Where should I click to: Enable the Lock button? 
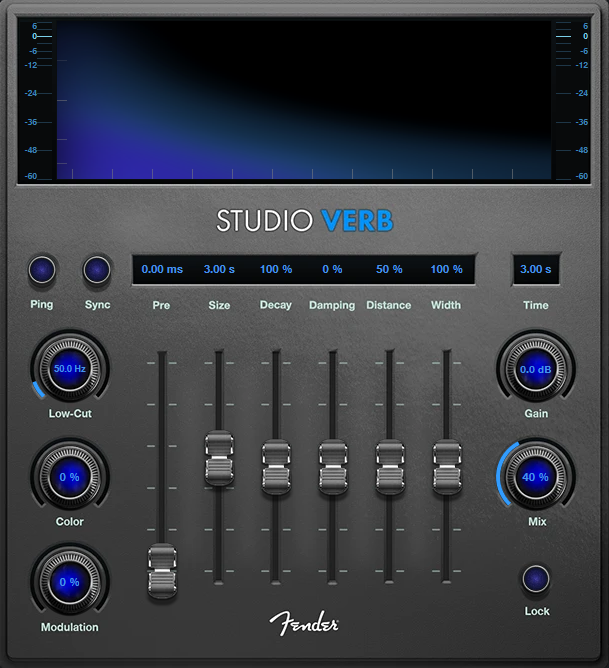(x=537, y=579)
